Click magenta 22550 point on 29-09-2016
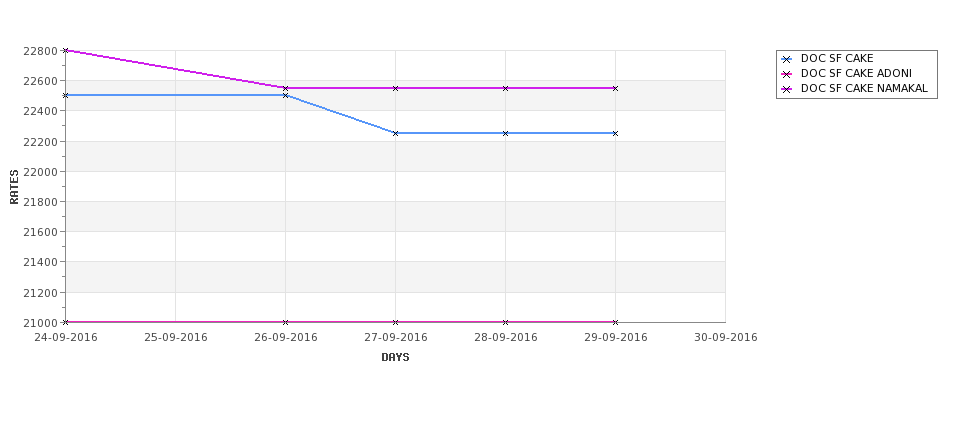 pyautogui.click(x=616, y=88)
